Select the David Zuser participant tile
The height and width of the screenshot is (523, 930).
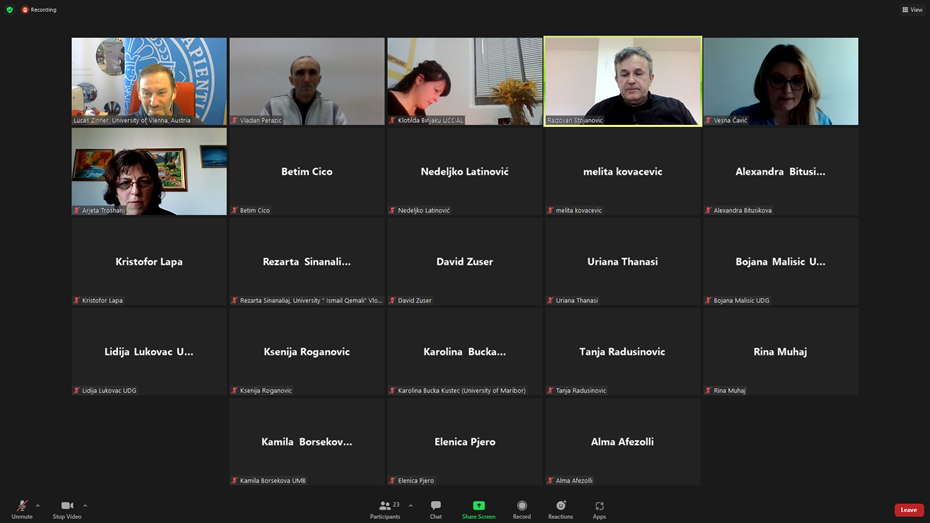pos(464,262)
